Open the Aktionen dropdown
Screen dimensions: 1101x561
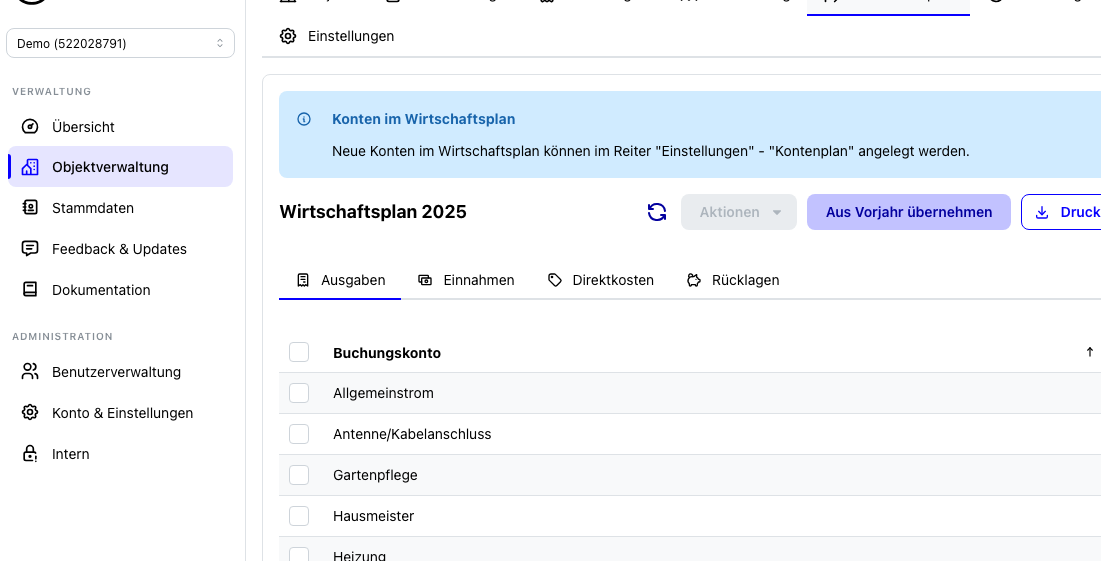click(739, 212)
